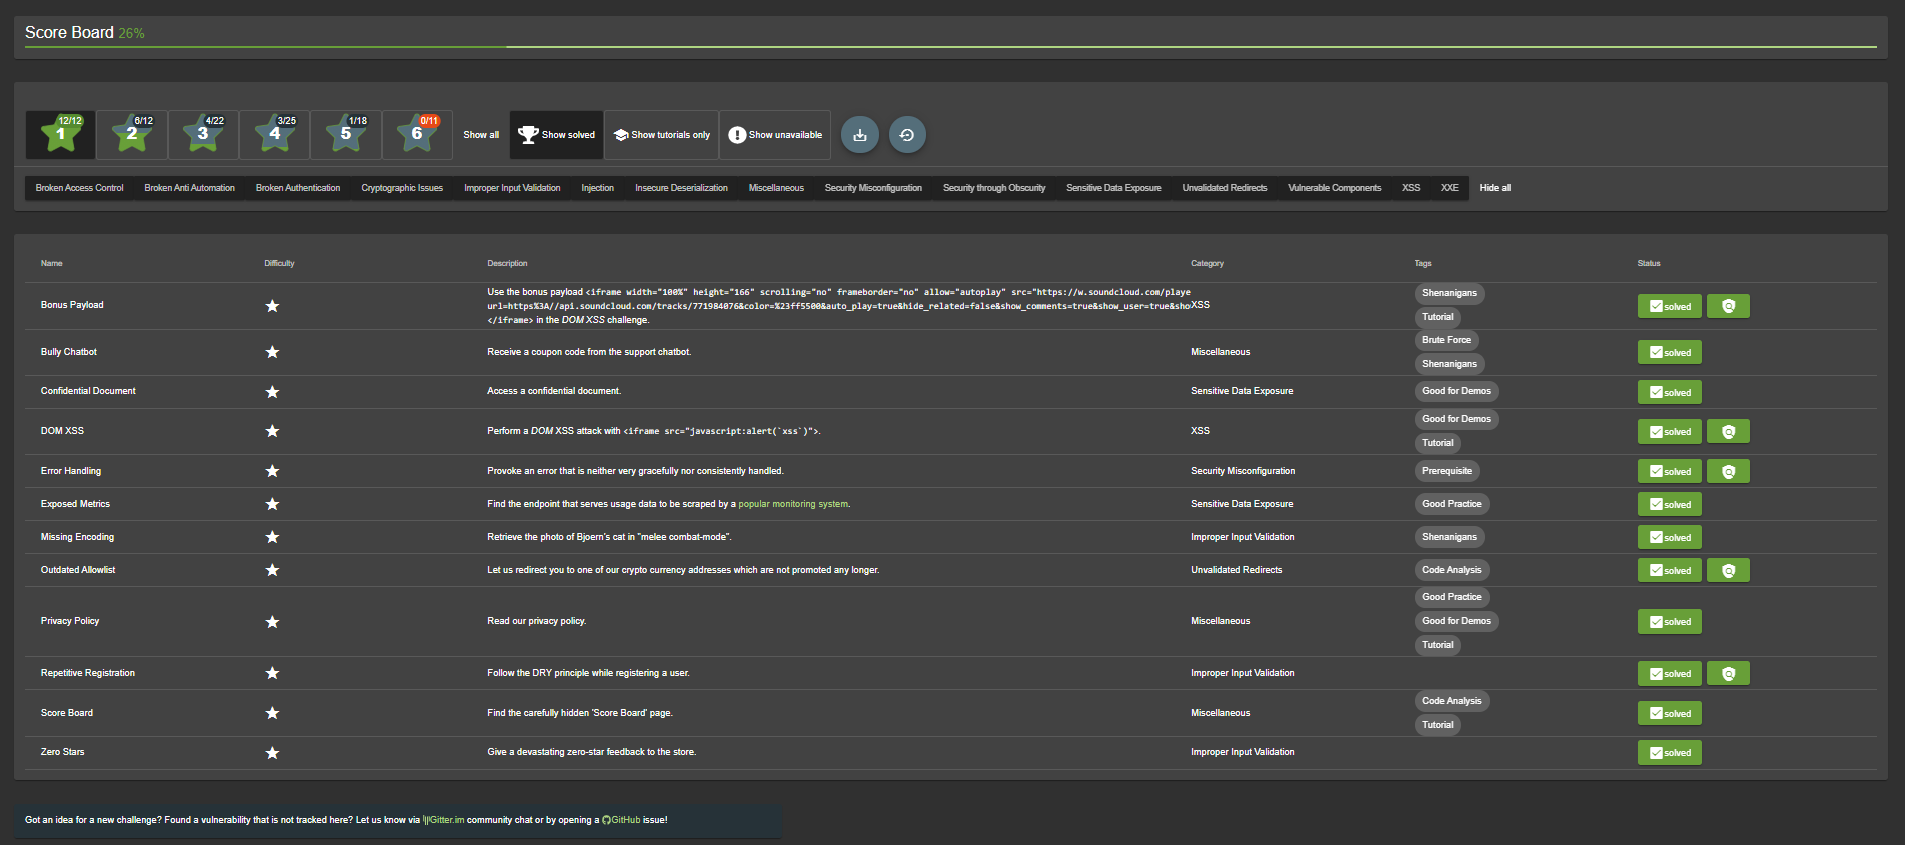Select Broken Access Control category filter
The image size is (1905, 845).
79,188
